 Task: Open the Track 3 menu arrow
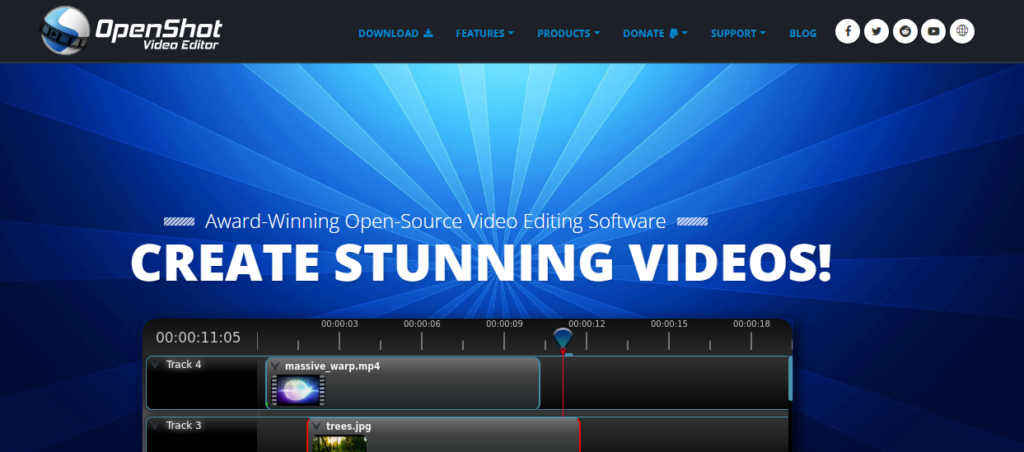(155, 425)
